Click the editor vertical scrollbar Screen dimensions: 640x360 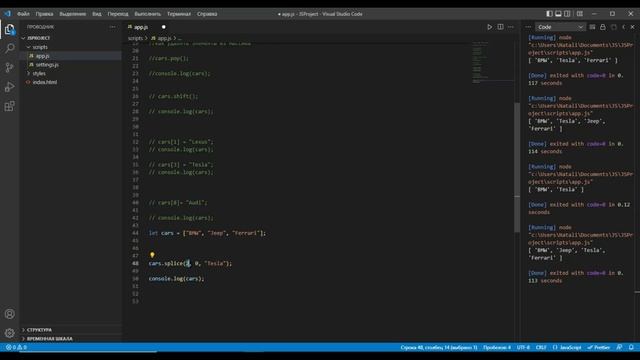point(517,167)
